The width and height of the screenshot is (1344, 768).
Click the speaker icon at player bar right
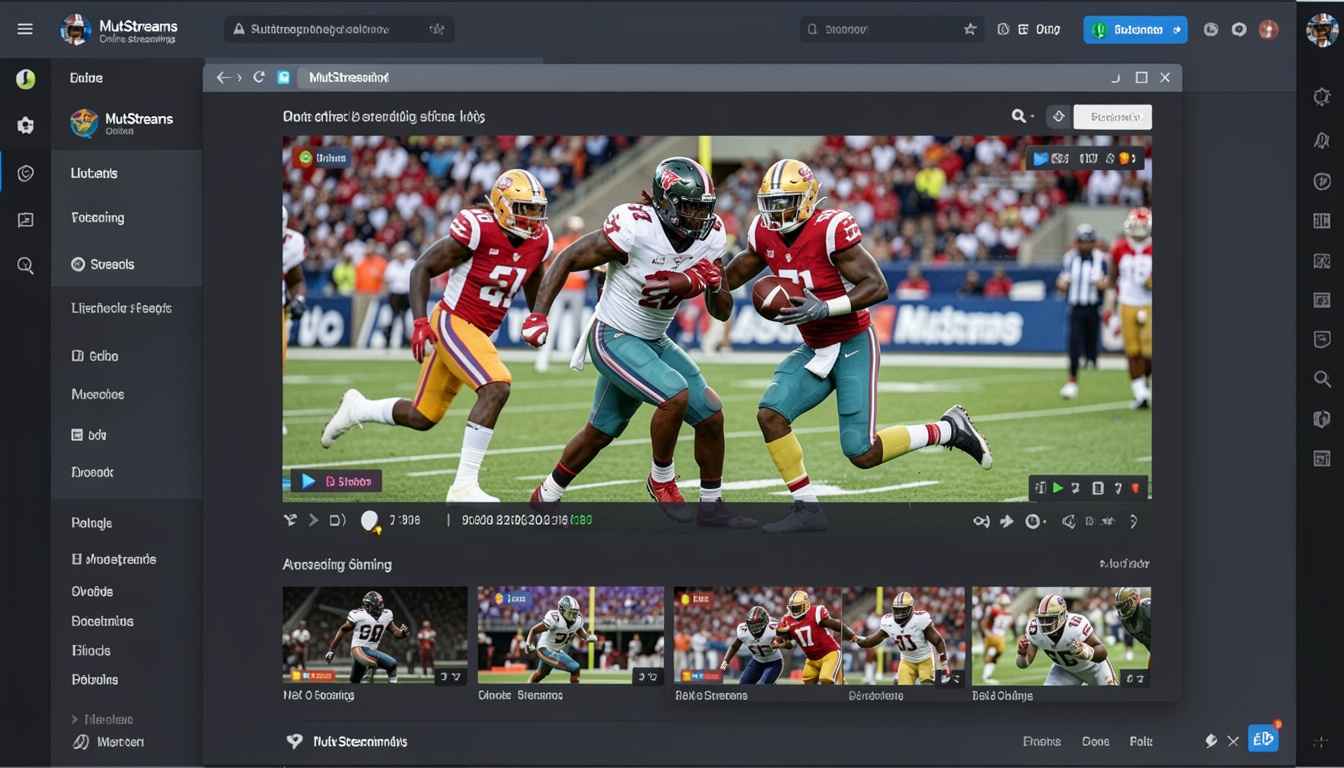(x=1068, y=521)
